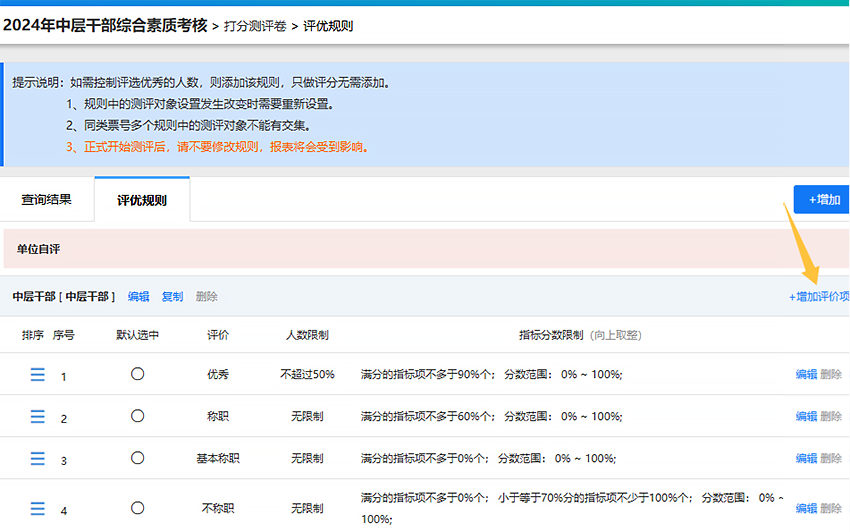Click the sort handle icon for row 2 称职
850x532 pixels.
[x=37, y=416]
